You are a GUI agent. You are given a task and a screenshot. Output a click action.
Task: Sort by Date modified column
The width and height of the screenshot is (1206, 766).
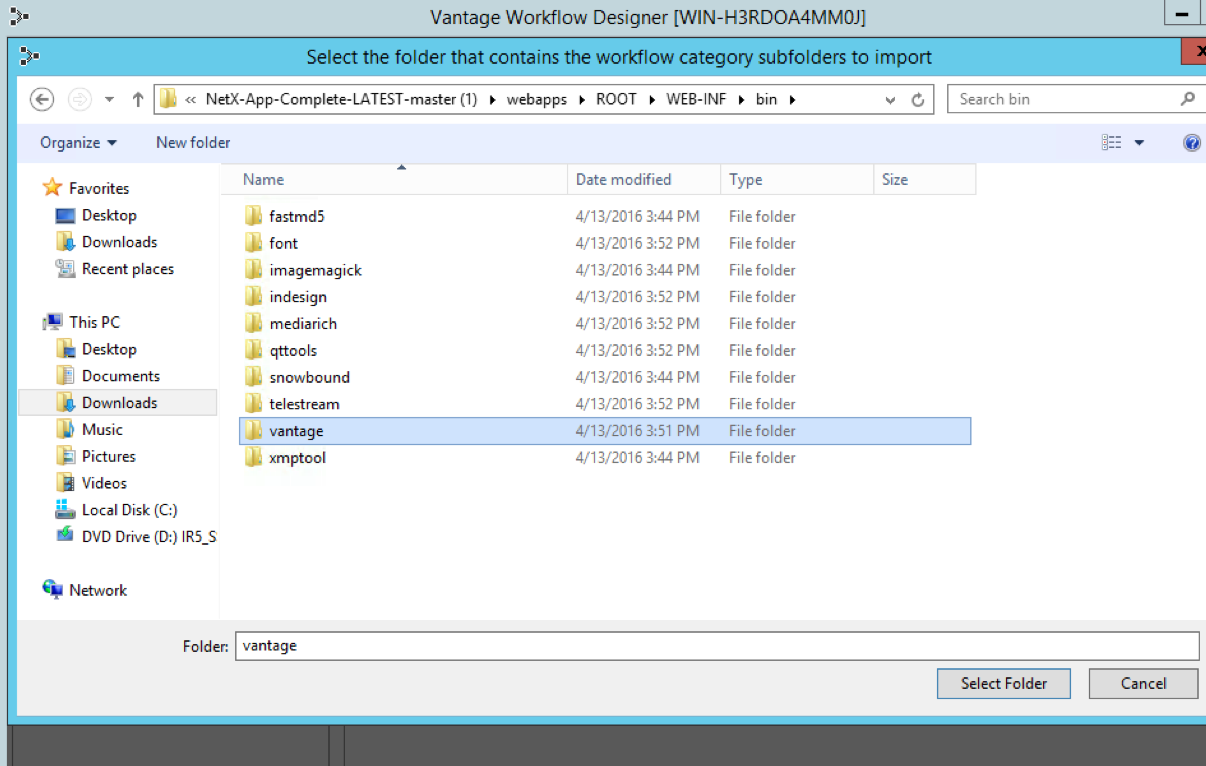click(x=644, y=180)
